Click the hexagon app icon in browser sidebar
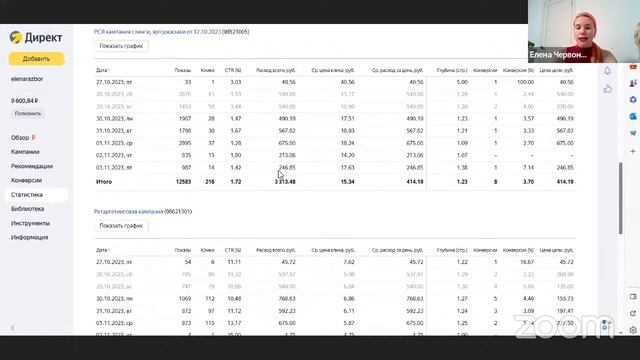 click(x=633, y=100)
